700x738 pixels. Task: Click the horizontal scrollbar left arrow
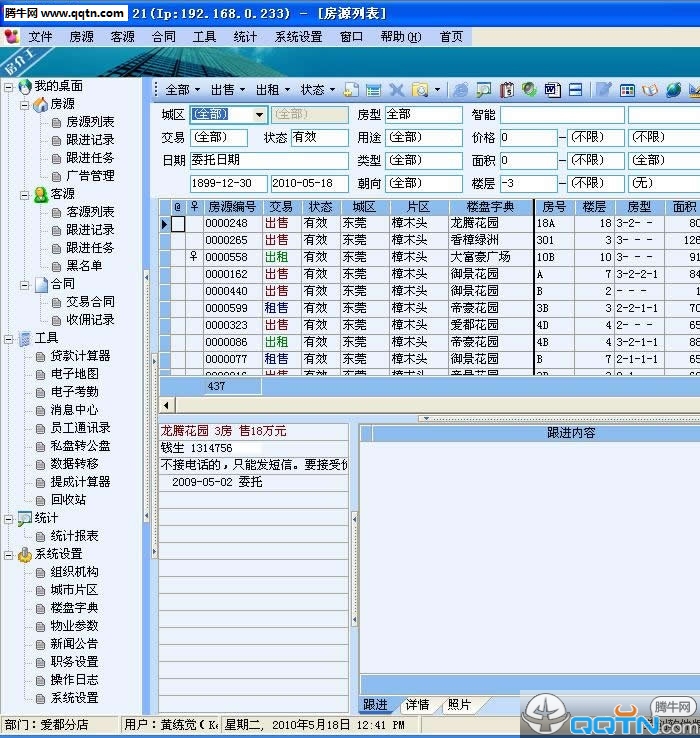(166, 405)
